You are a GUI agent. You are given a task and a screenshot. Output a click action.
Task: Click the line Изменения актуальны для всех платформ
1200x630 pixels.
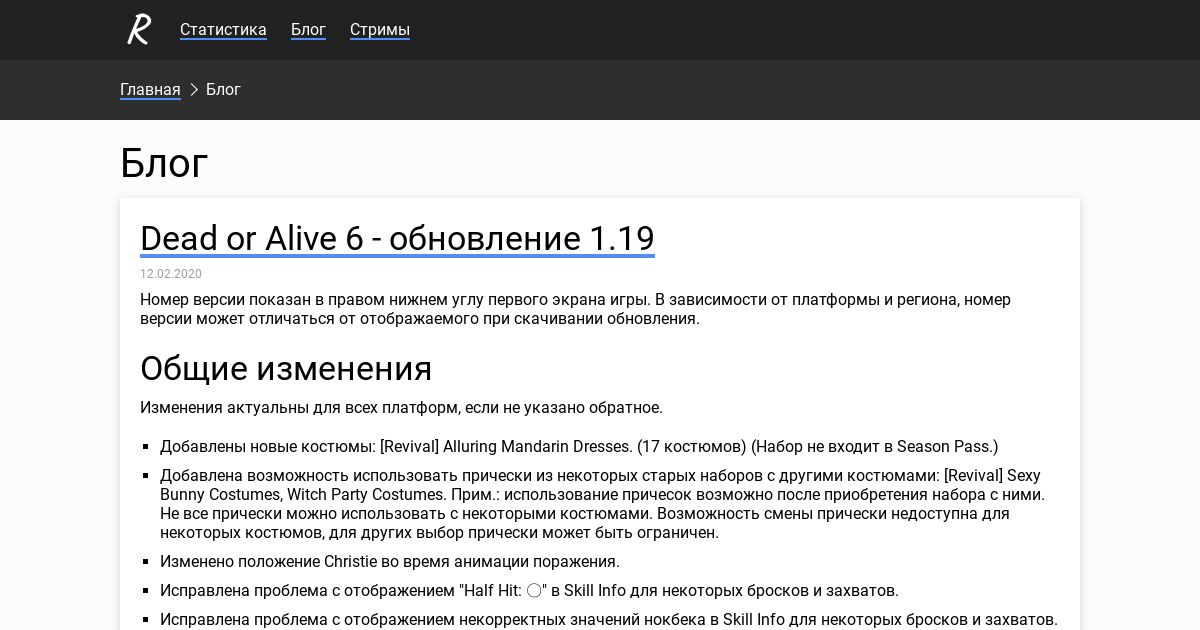coord(401,408)
